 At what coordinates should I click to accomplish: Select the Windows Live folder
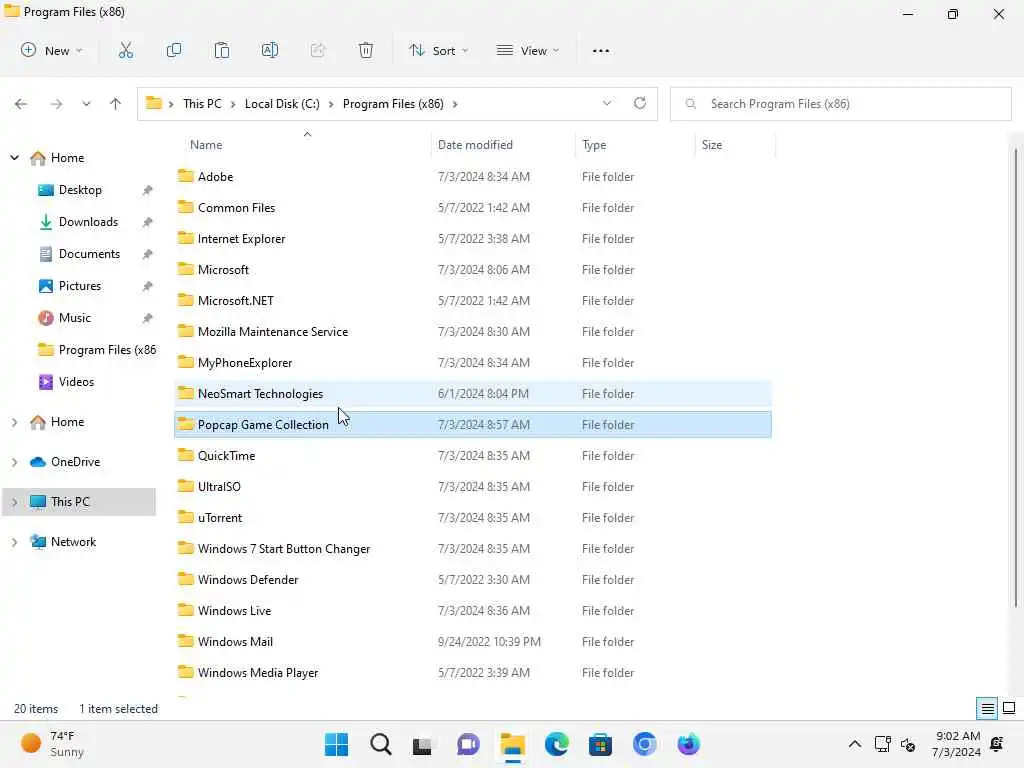[473, 611]
